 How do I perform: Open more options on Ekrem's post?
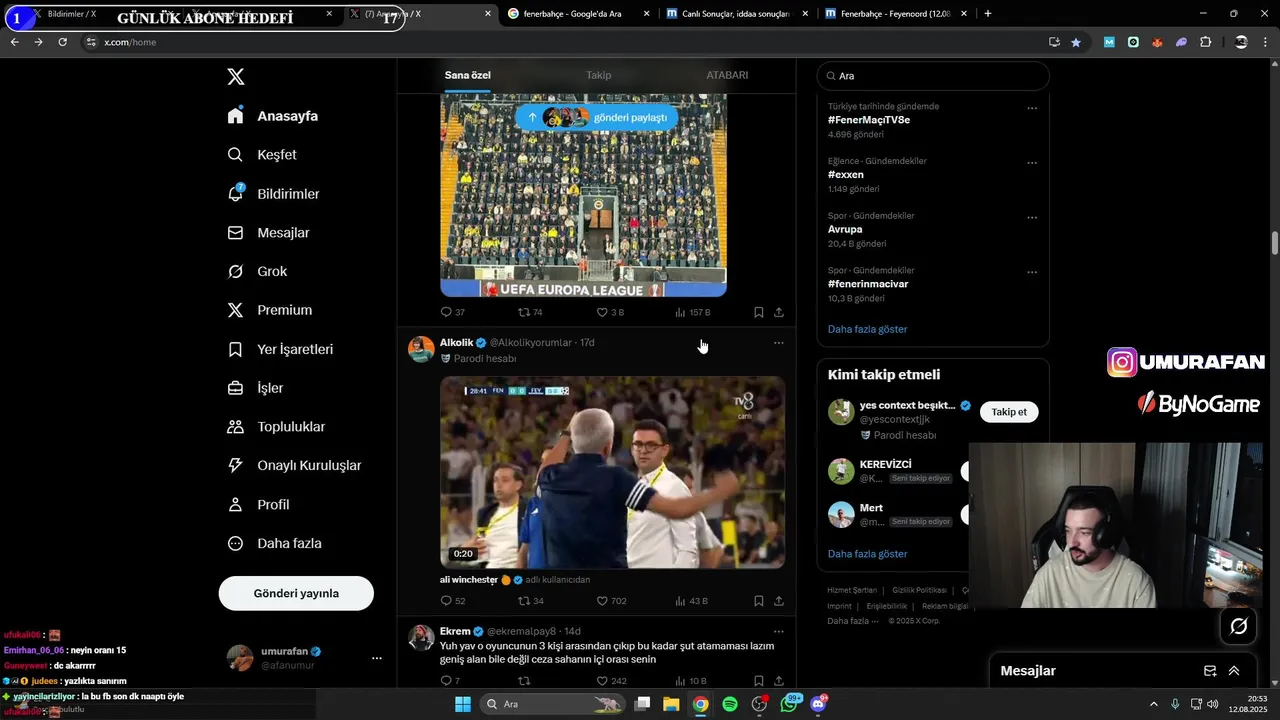pos(779,632)
